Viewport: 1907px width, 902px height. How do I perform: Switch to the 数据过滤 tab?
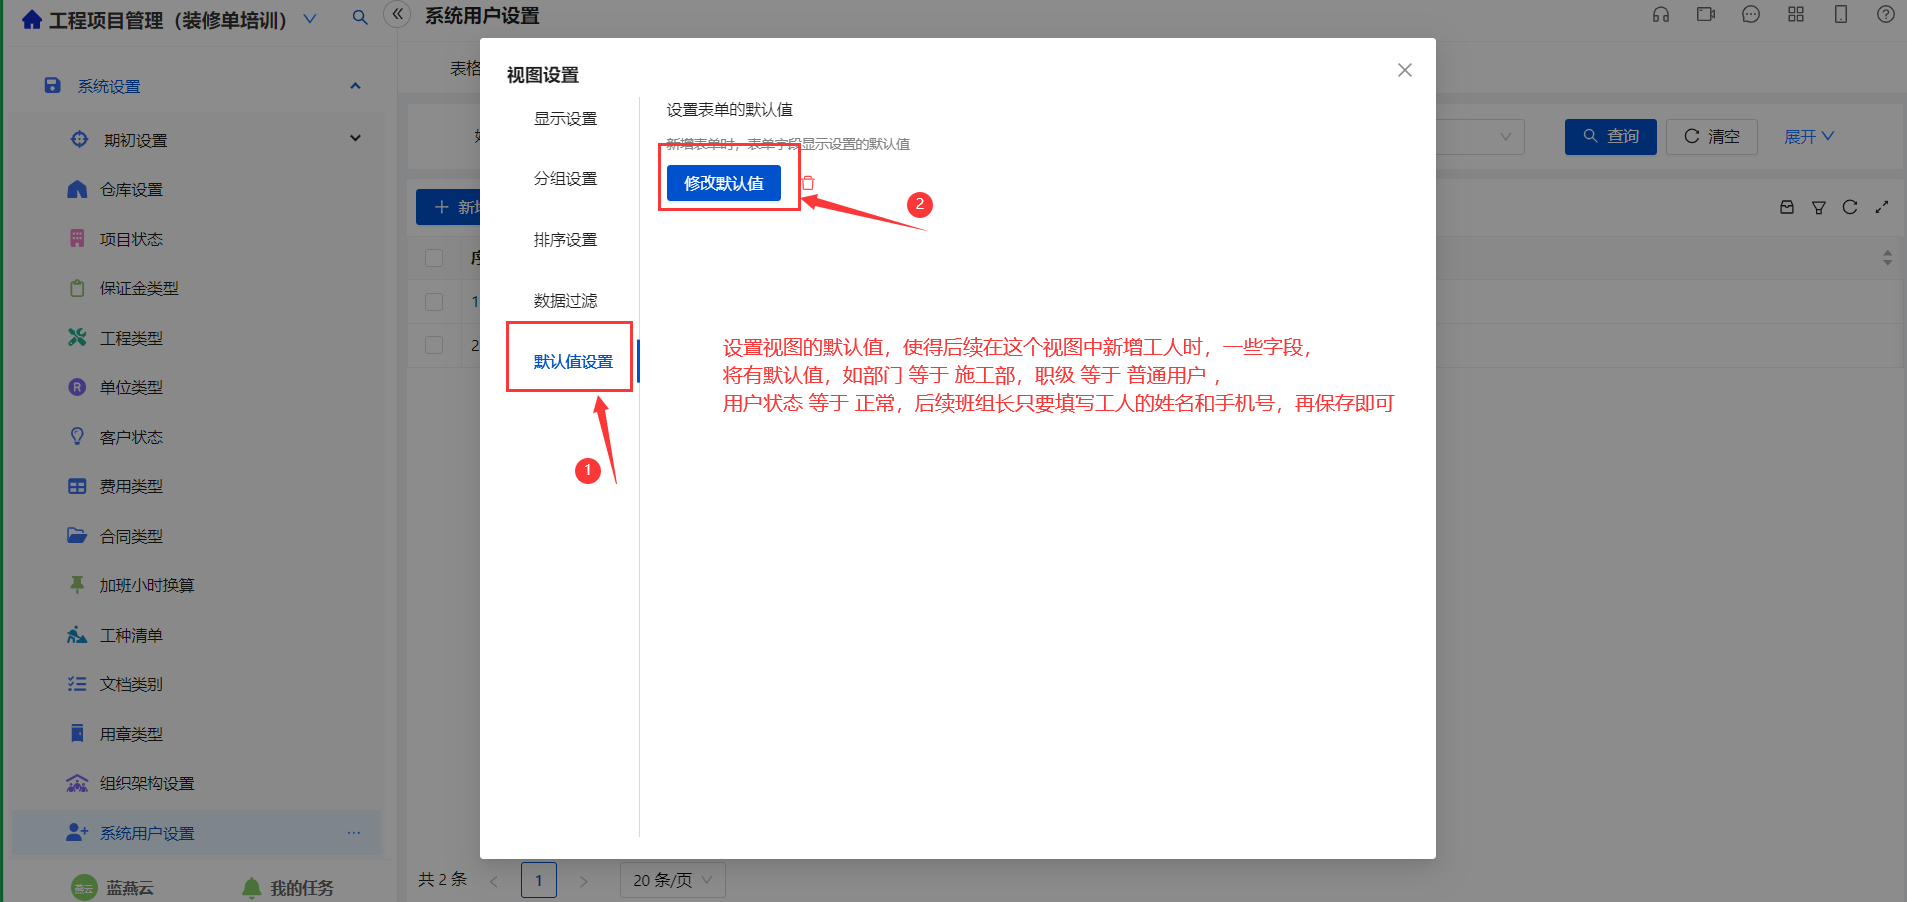[x=565, y=300]
